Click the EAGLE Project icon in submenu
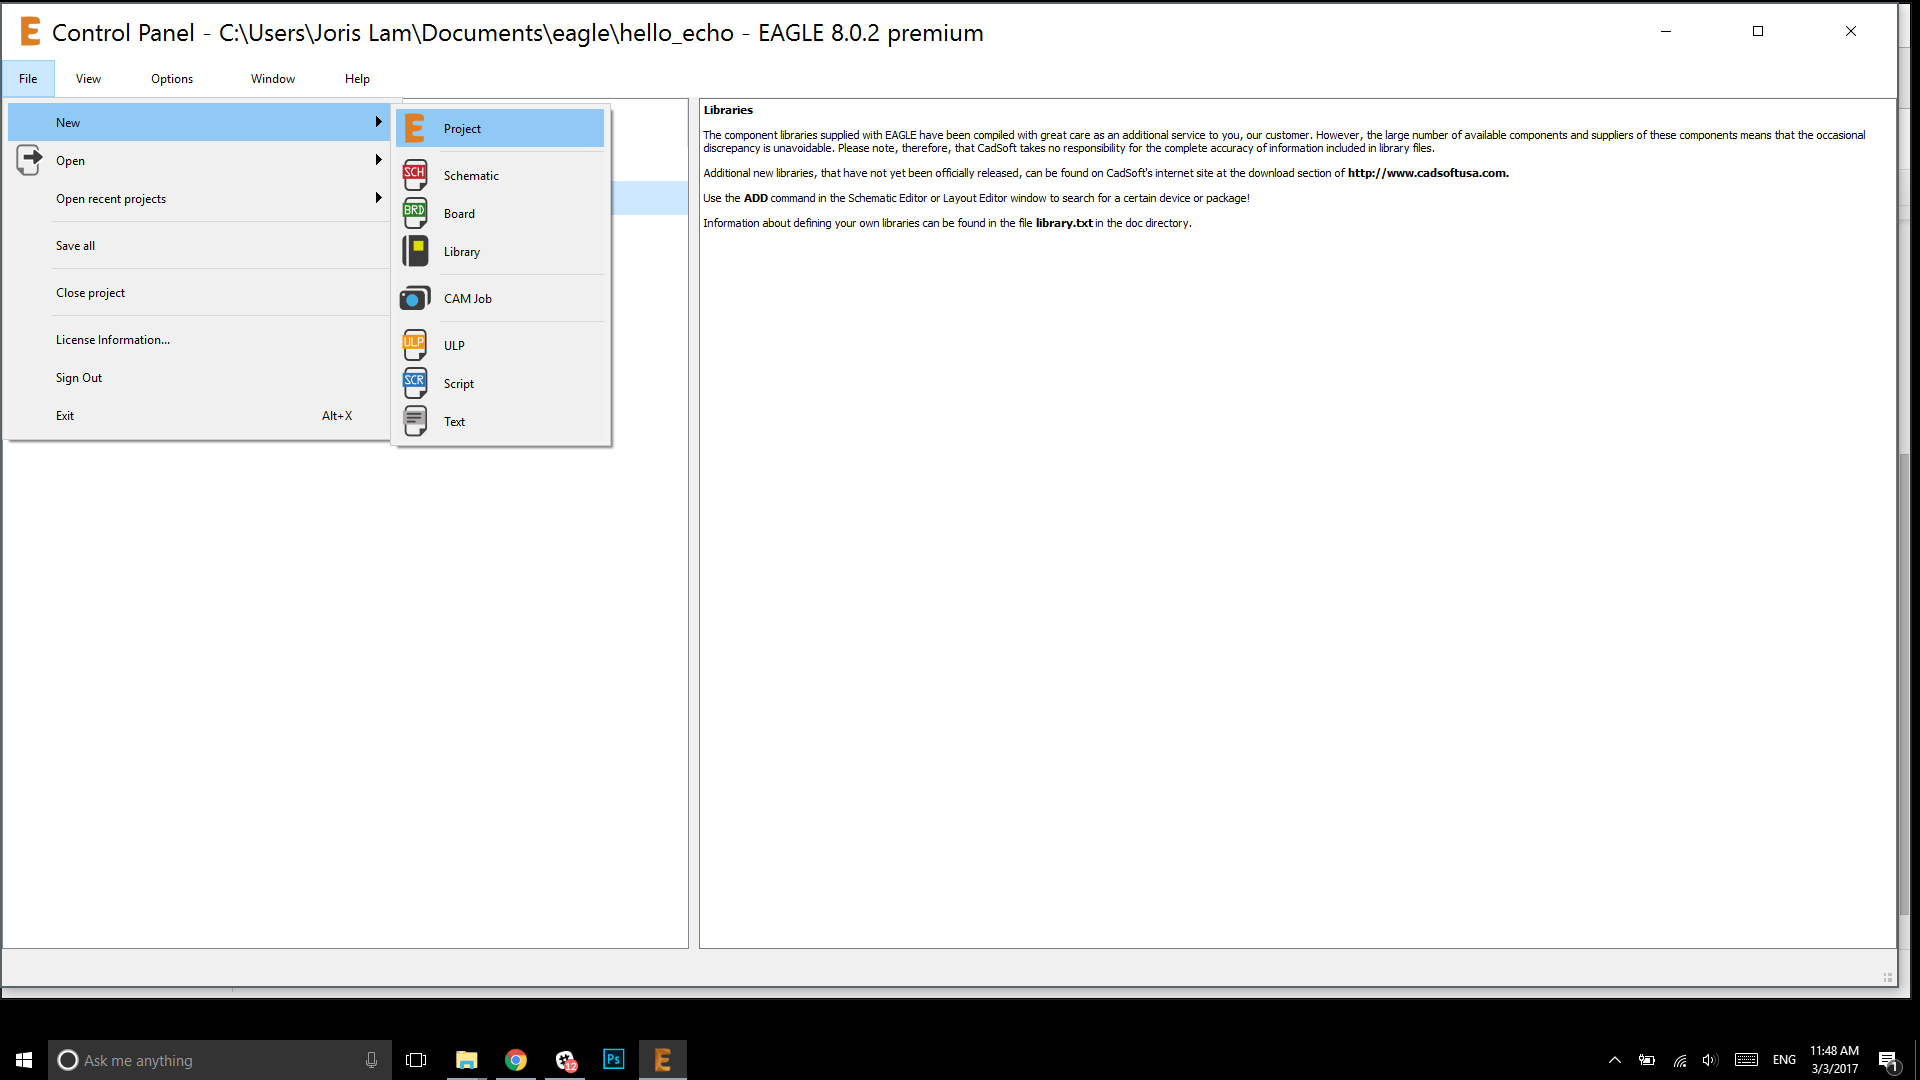Screen dimensions: 1920x1080 click(x=415, y=128)
